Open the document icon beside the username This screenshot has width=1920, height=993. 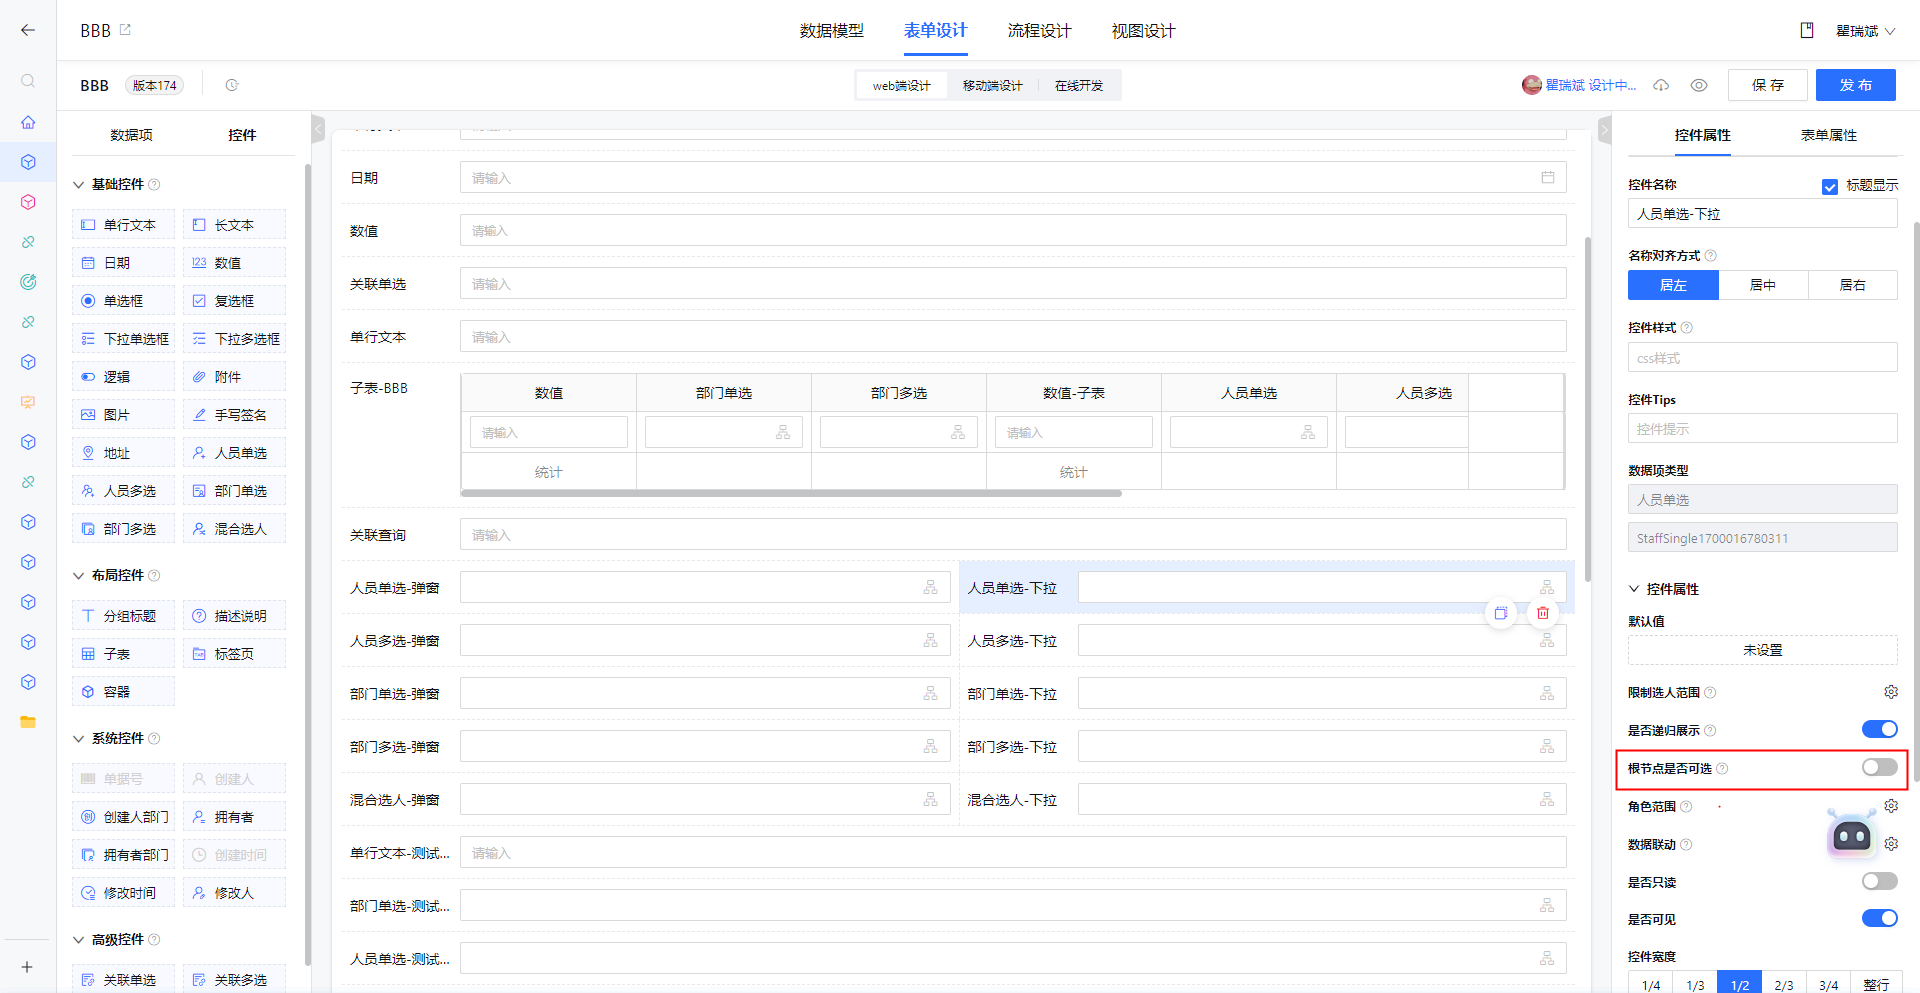pos(1807,30)
